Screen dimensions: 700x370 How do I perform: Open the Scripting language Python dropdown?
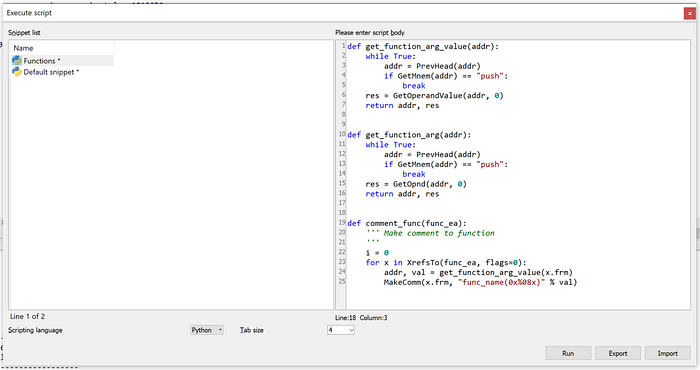tap(207, 330)
